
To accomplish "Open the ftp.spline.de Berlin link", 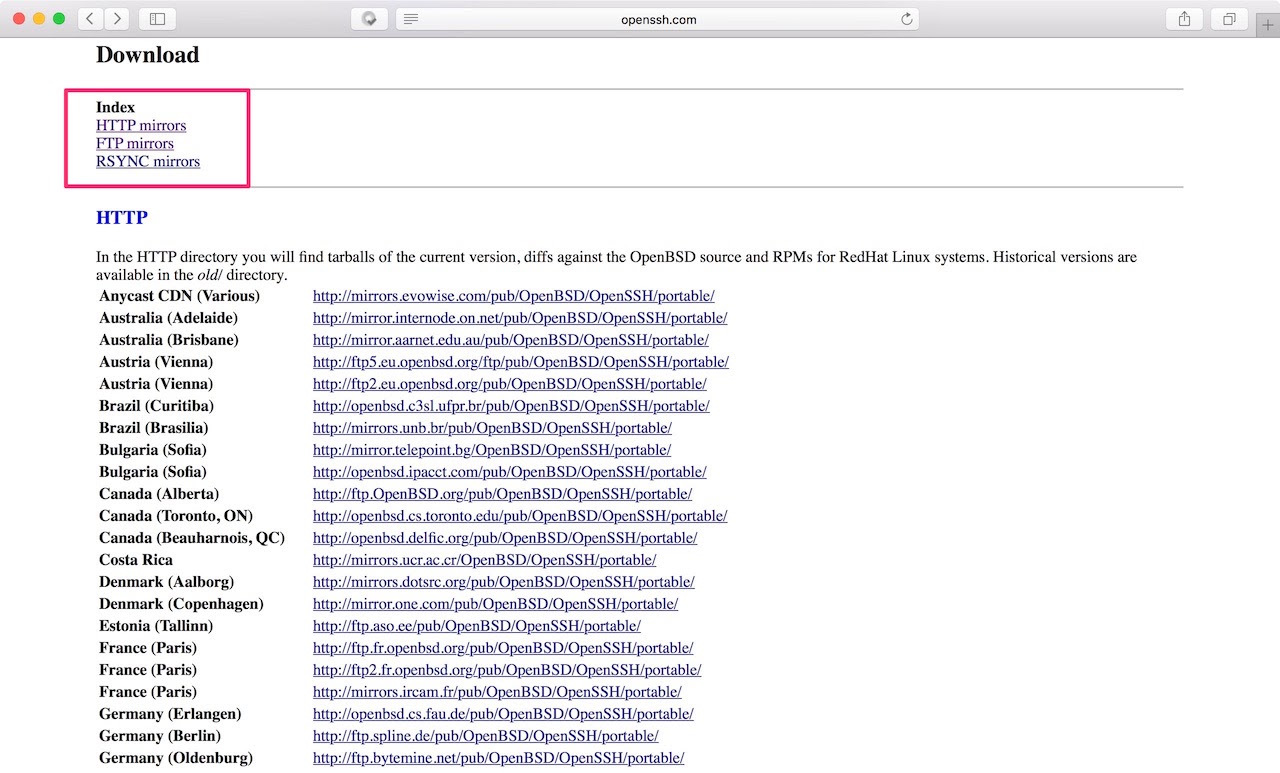I will pos(486,736).
